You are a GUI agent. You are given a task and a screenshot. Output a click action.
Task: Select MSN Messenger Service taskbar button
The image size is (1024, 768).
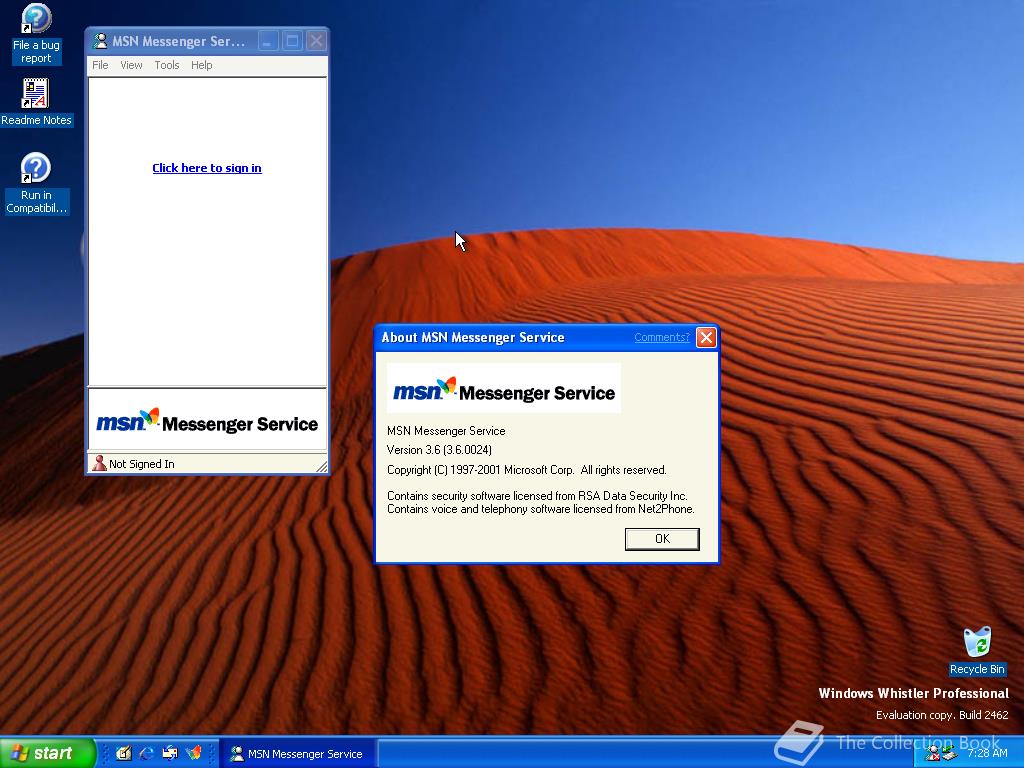(297, 754)
